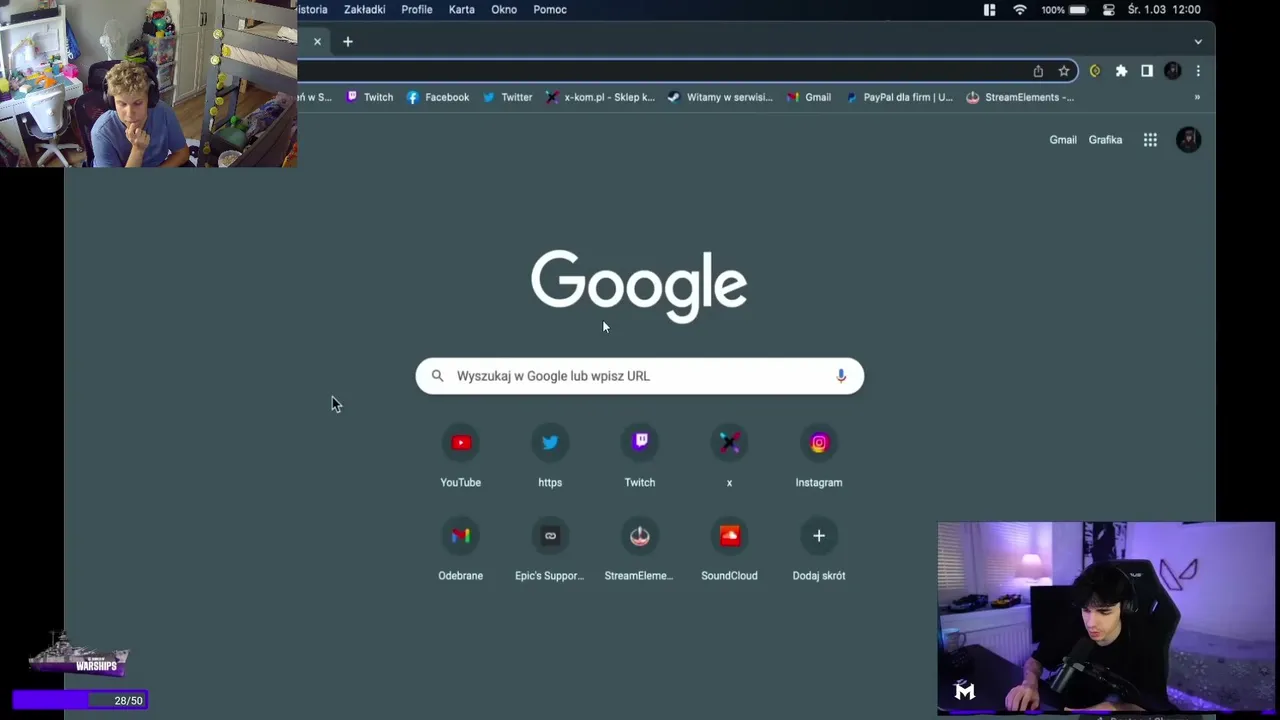Start voice search with microphone icon
This screenshot has height=720, width=1280.
pyautogui.click(x=841, y=376)
